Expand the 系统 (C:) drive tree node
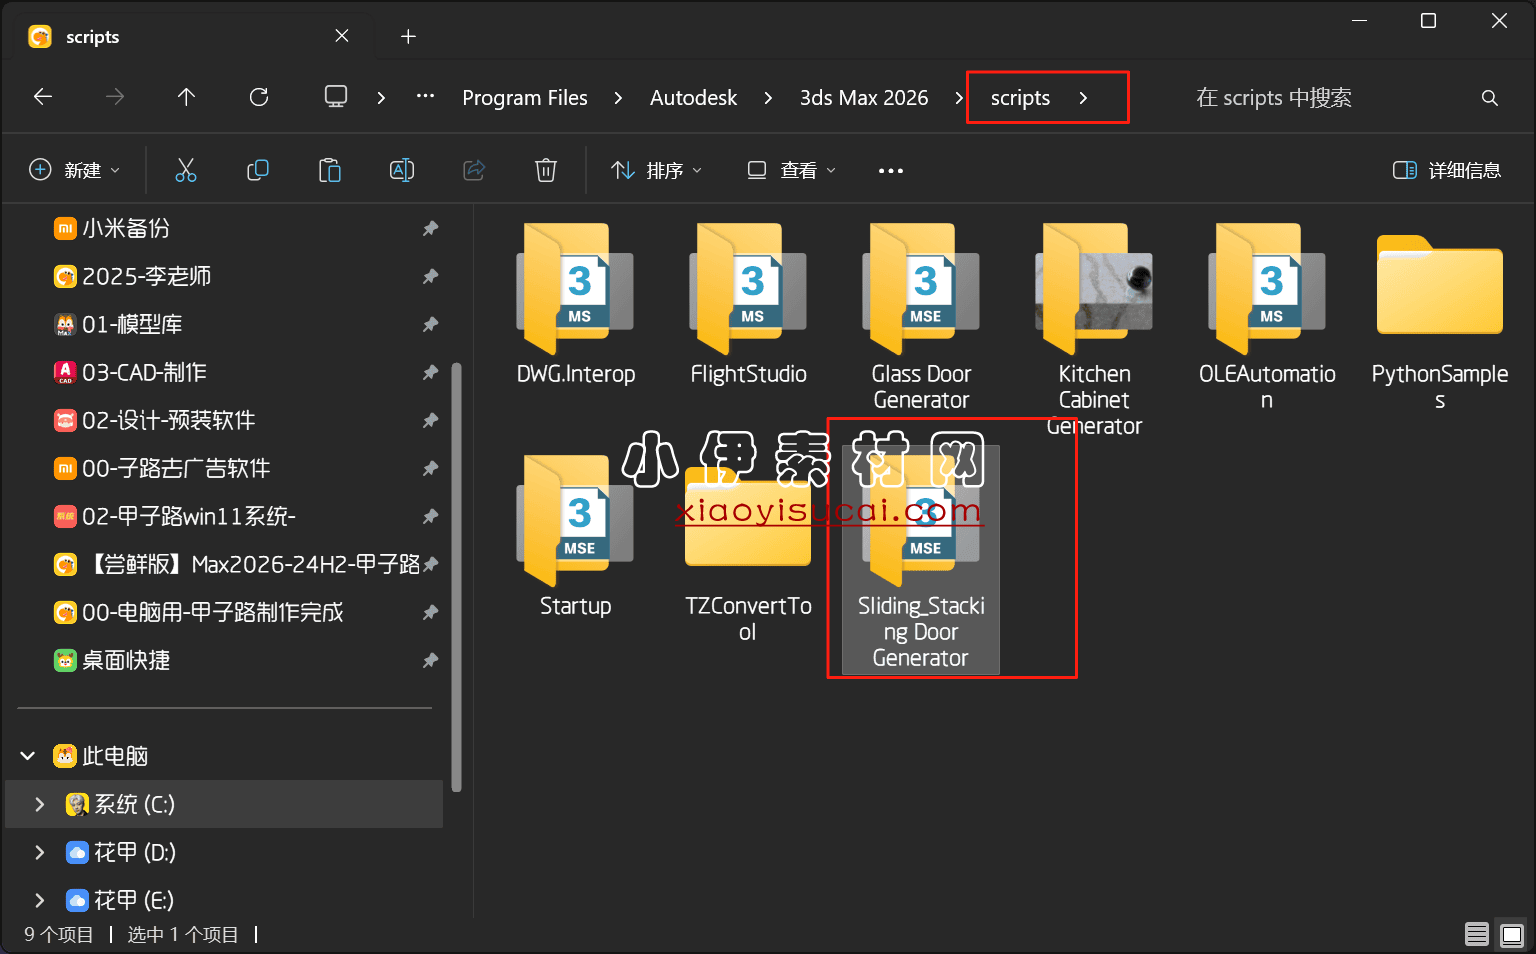This screenshot has width=1536, height=954. 40,804
